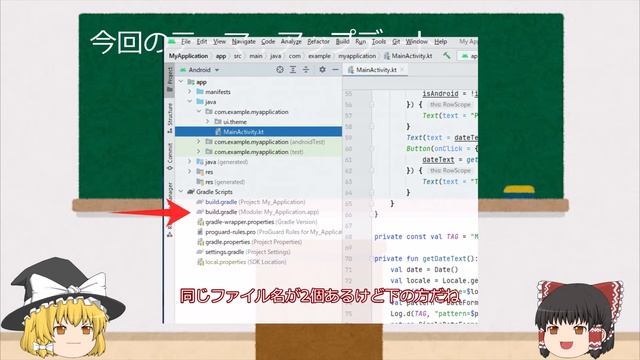The height and width of the screenshot is (360, 640).
Task: Open the Run menu
Action: [x=360, y=42]
